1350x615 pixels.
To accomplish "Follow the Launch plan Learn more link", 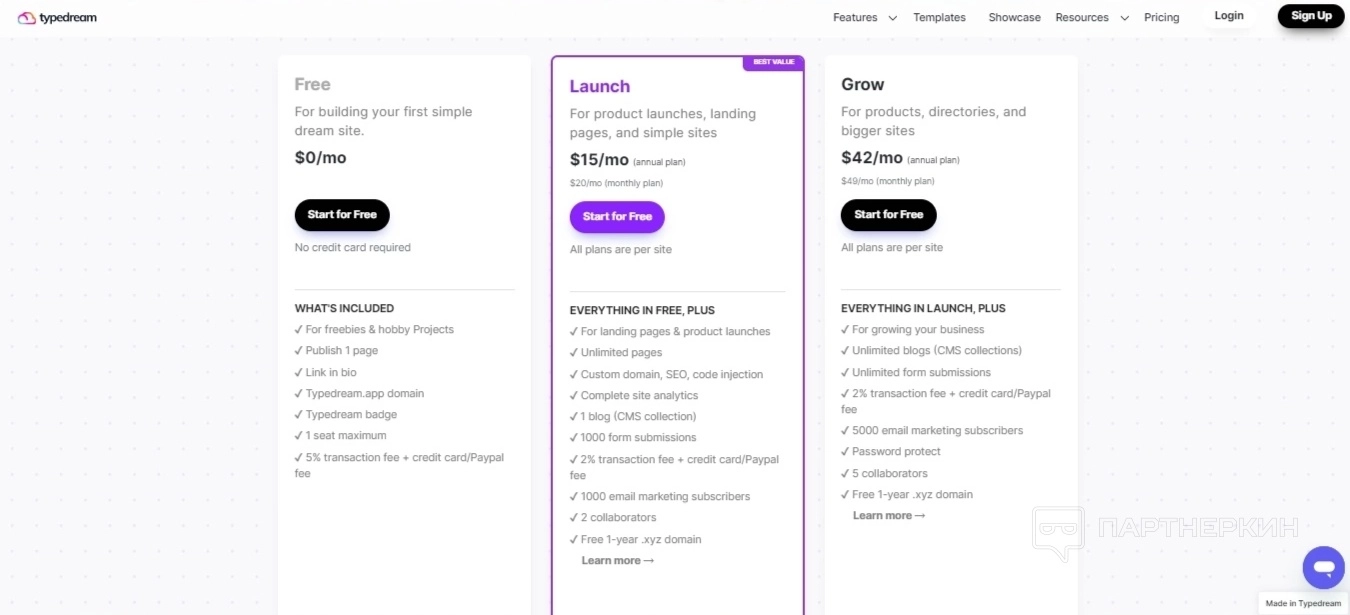I will 617,561.
